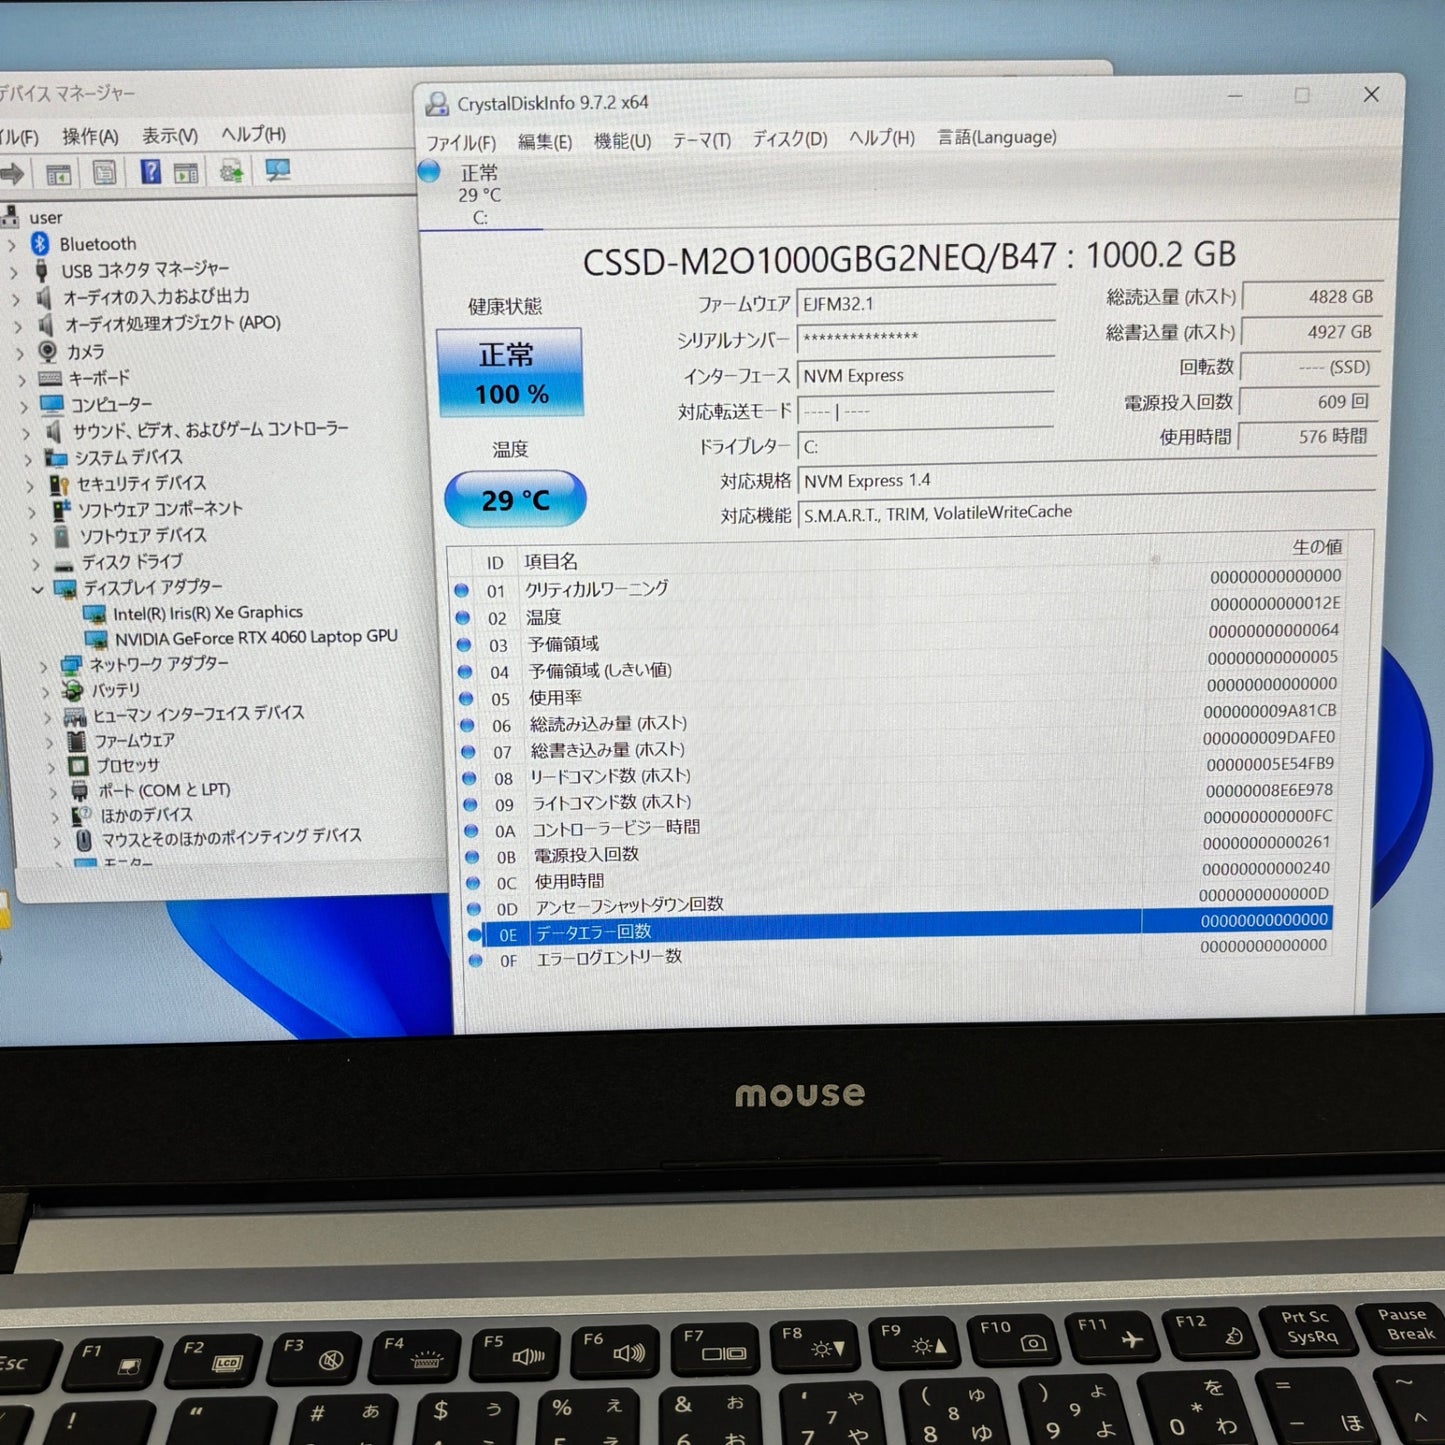Image resolution: width=1445 pixels, height=1445 pixels.
Task: Click the 正常 100% health status badge
Action: [510, 372]
